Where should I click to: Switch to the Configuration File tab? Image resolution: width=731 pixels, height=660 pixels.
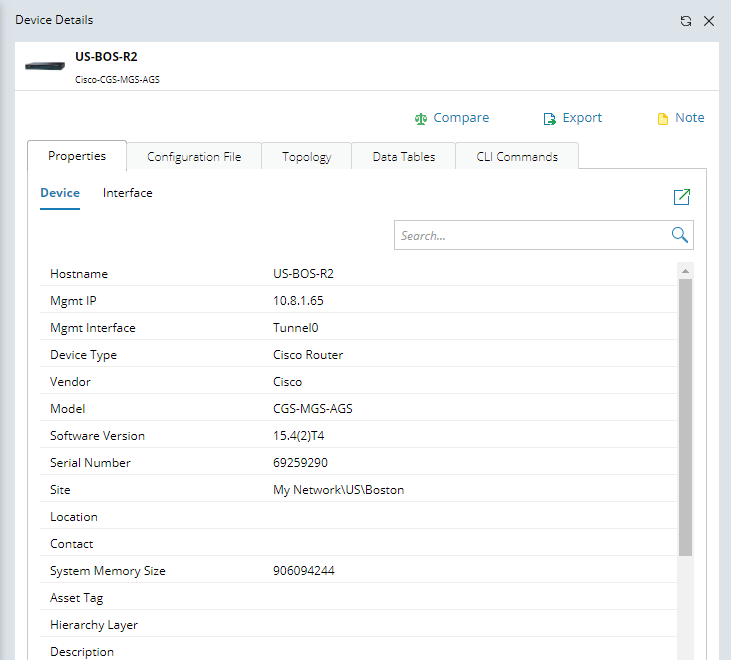194,157
